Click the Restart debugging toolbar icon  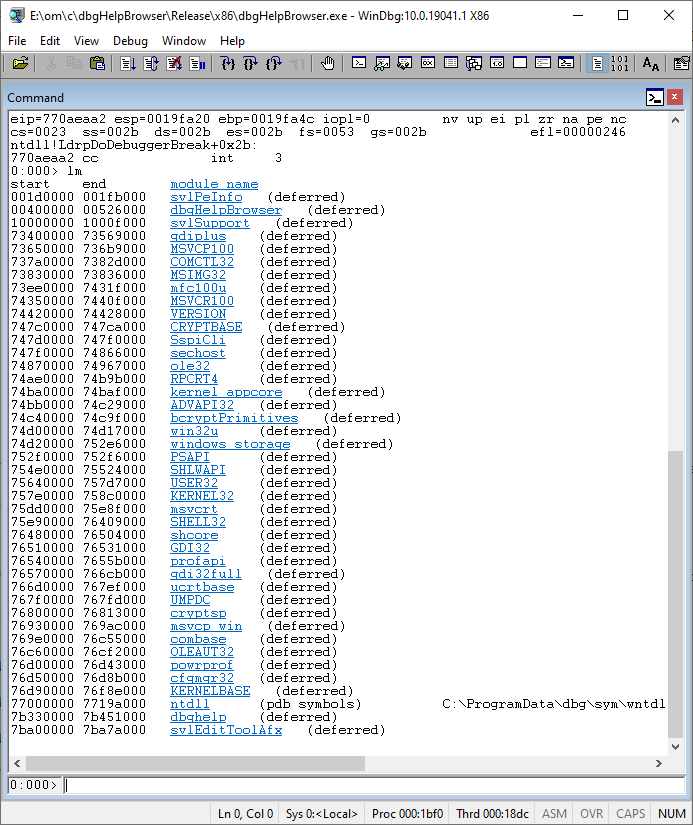pos(151,64)
